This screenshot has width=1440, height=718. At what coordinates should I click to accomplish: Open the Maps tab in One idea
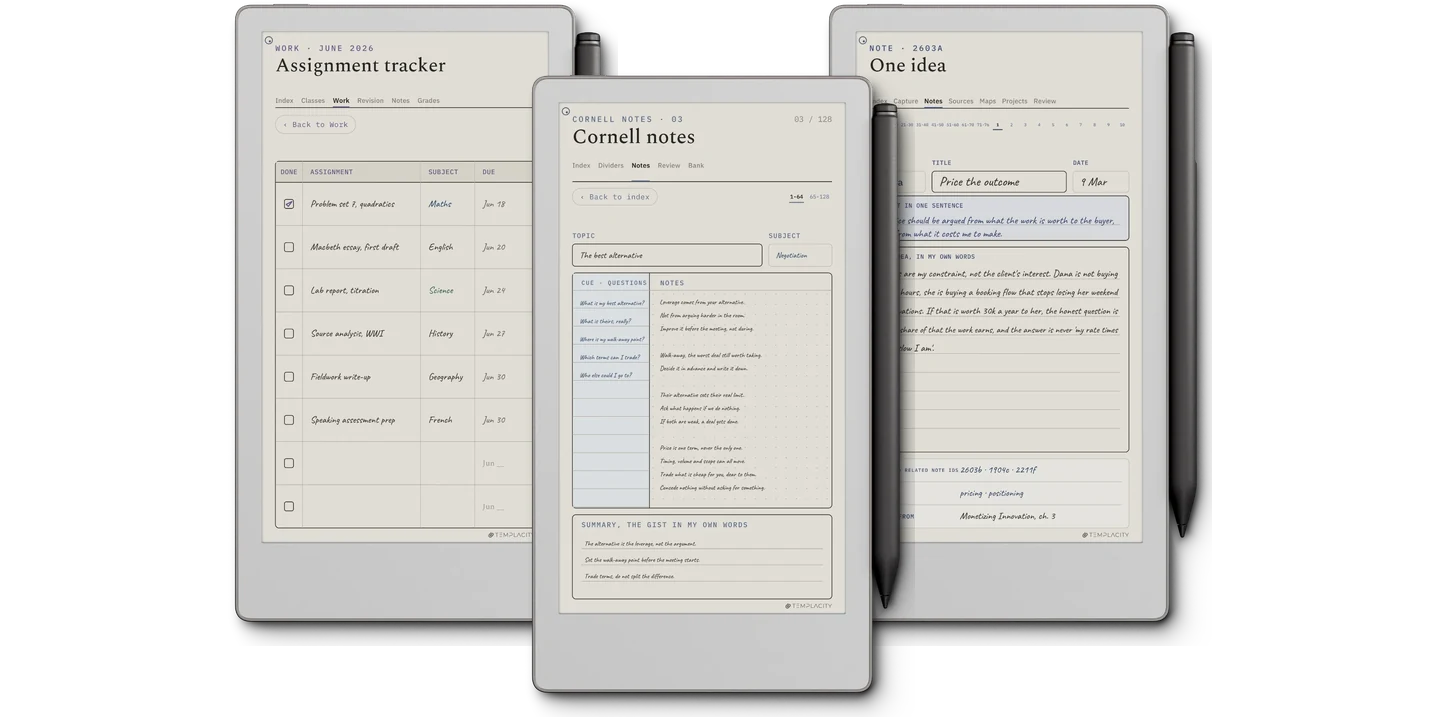pos(988,101)
